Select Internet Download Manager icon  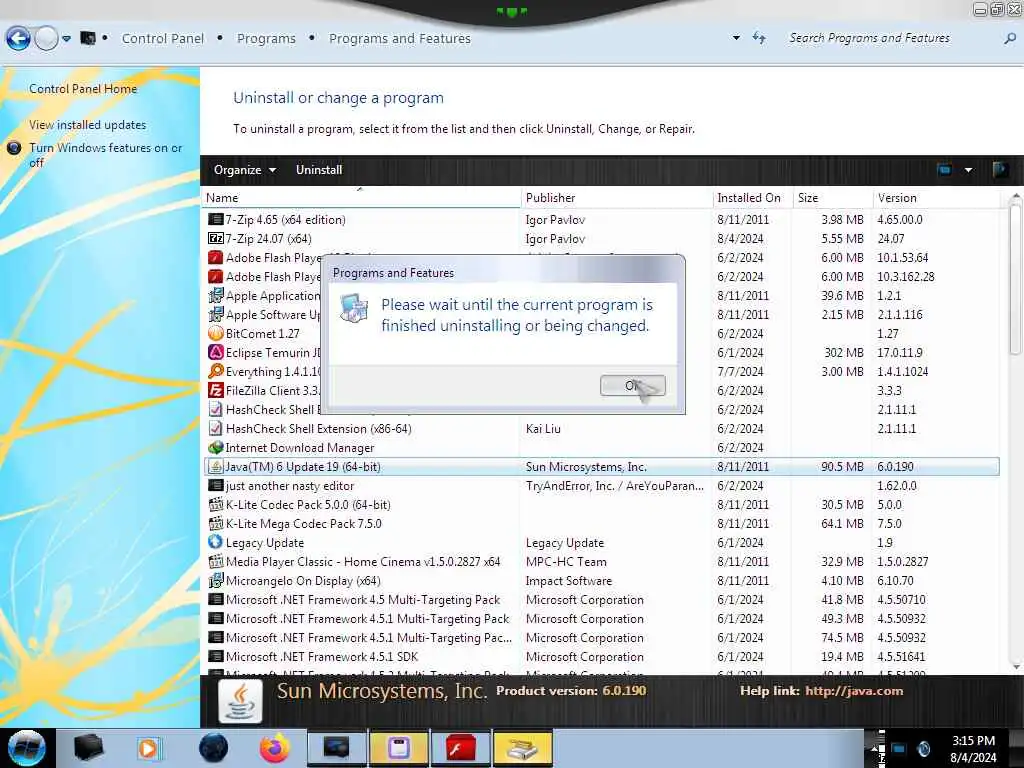click(216, 447)
